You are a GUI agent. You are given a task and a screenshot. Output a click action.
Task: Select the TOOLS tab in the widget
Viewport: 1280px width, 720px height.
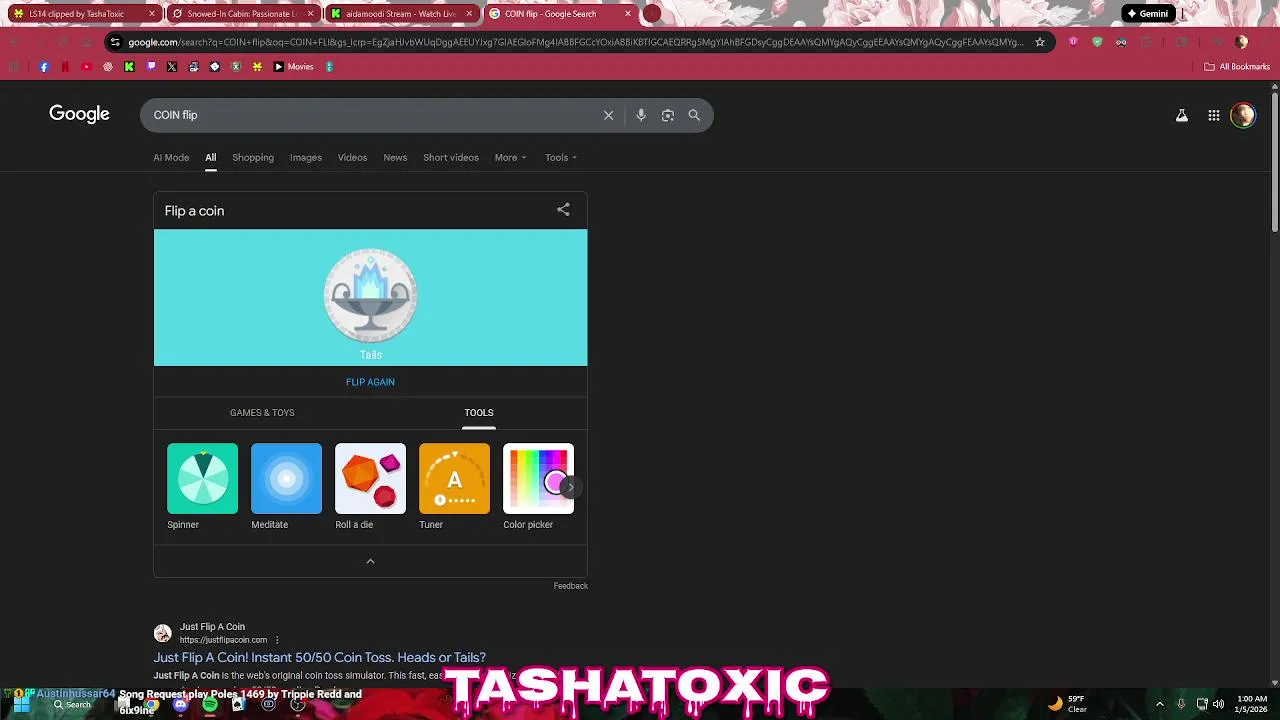pos(479,412)
